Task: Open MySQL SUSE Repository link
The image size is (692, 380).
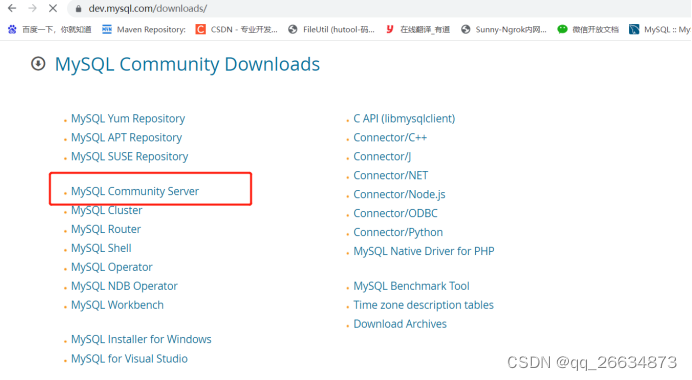Action: coord(129,156)
